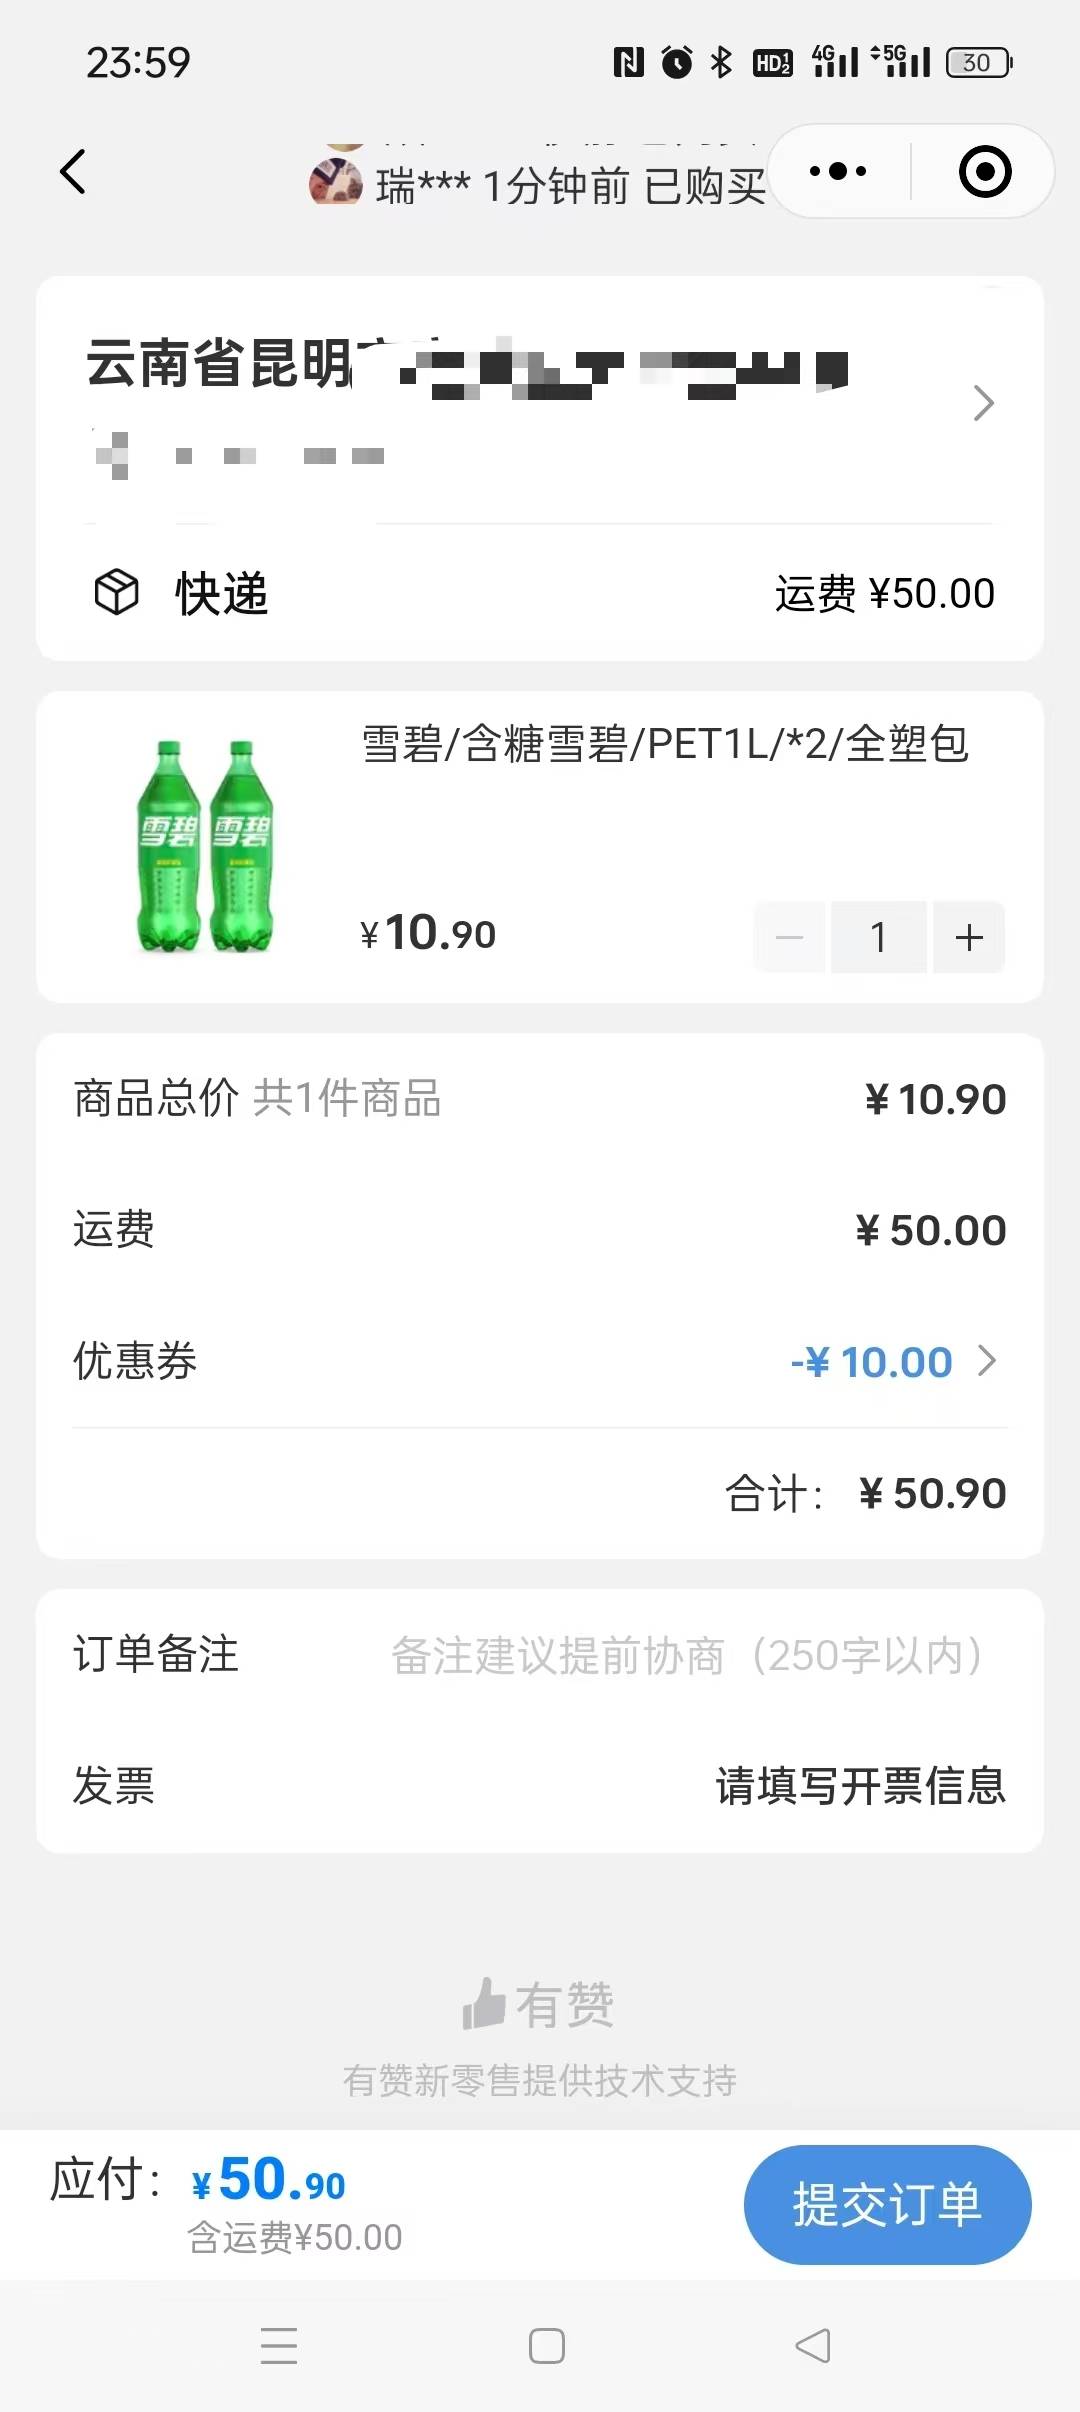Screen dimensions: 1080x2412
Task: Open the three-dots mini program menu
Action: [x=838, y=171]
